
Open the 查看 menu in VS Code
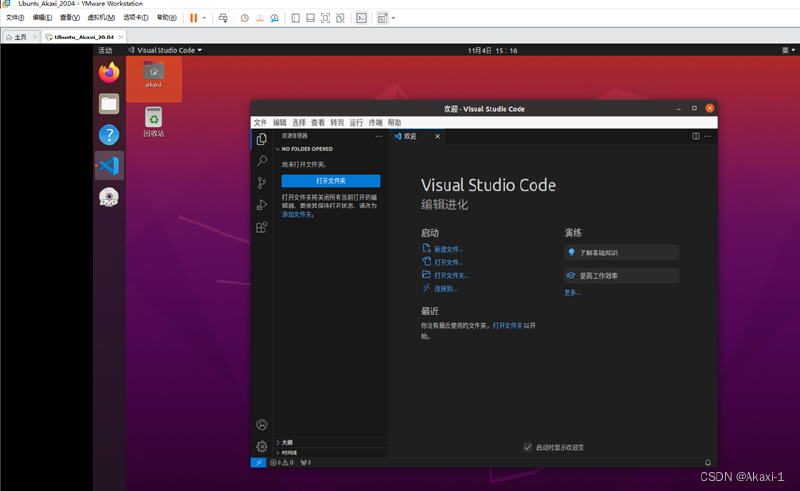(x=318, y=122)
